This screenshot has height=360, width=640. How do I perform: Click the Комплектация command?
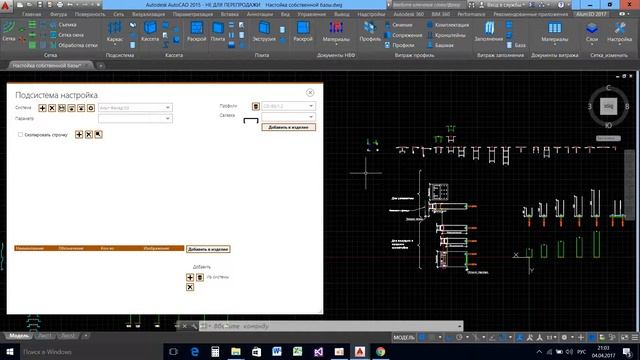[448, 25]
